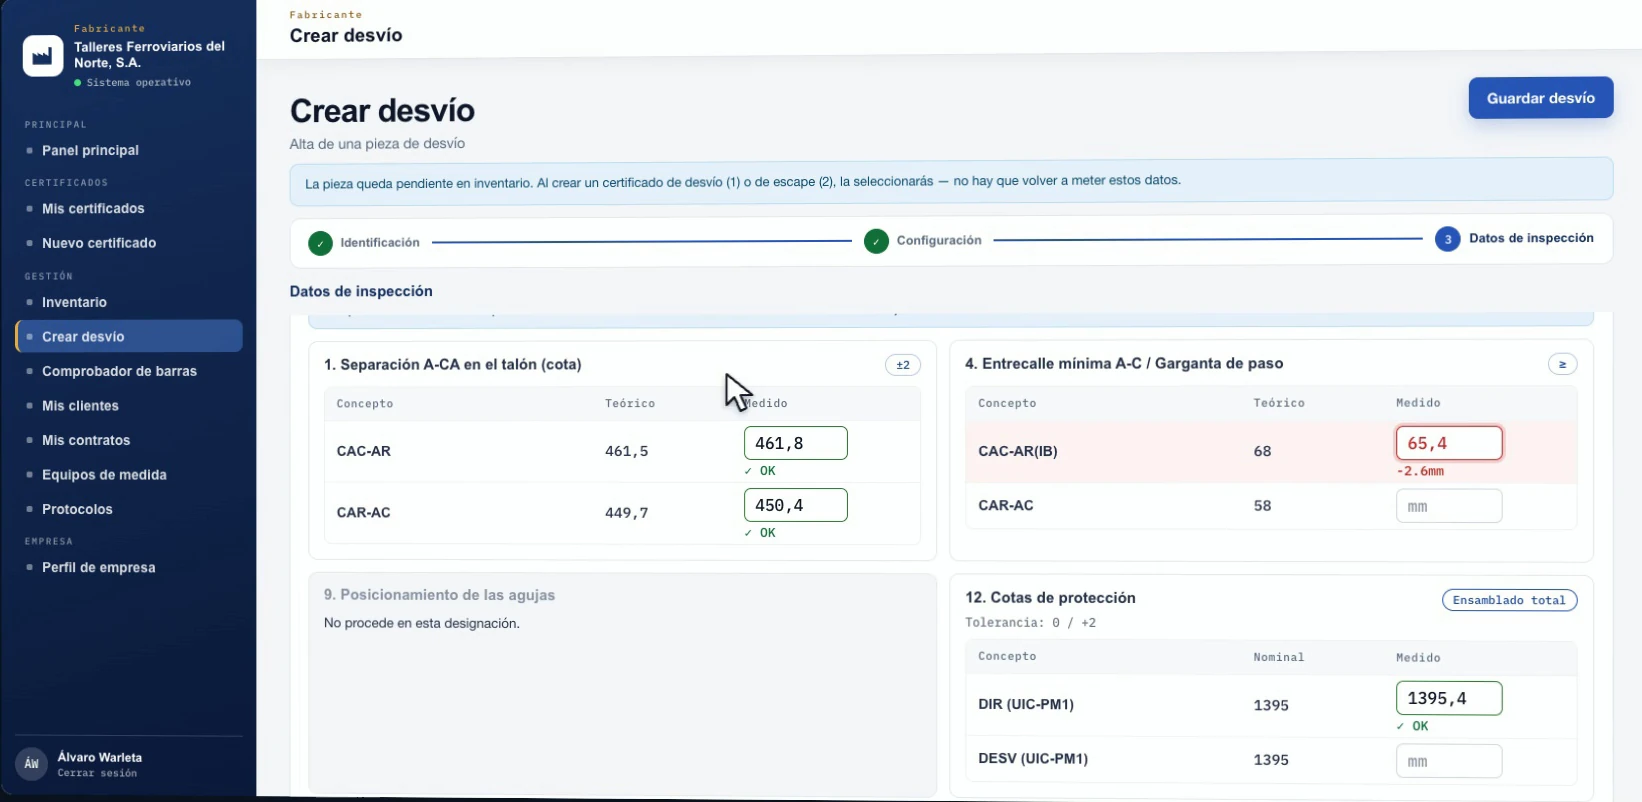
Task: Open Perfil de empresa
Action: [x=98, y=567]
